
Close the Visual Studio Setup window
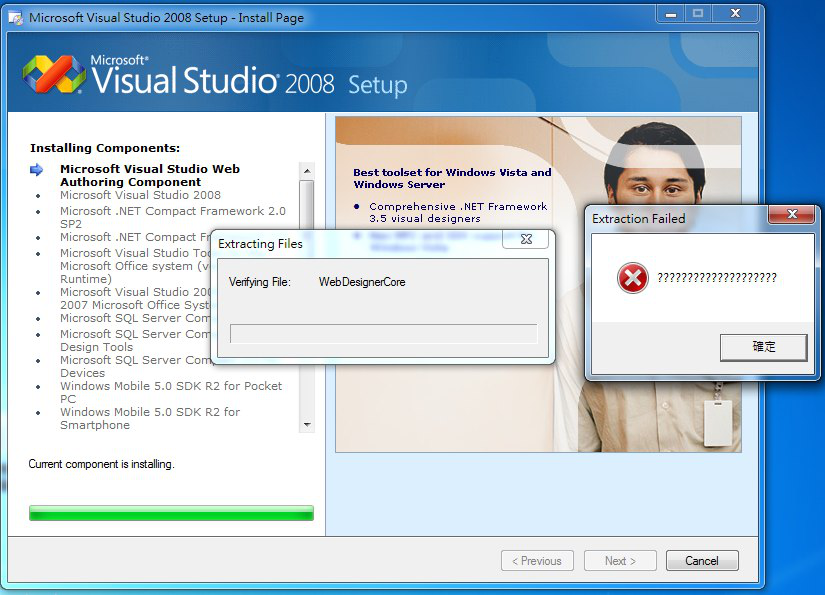click(x=735, y=14)
